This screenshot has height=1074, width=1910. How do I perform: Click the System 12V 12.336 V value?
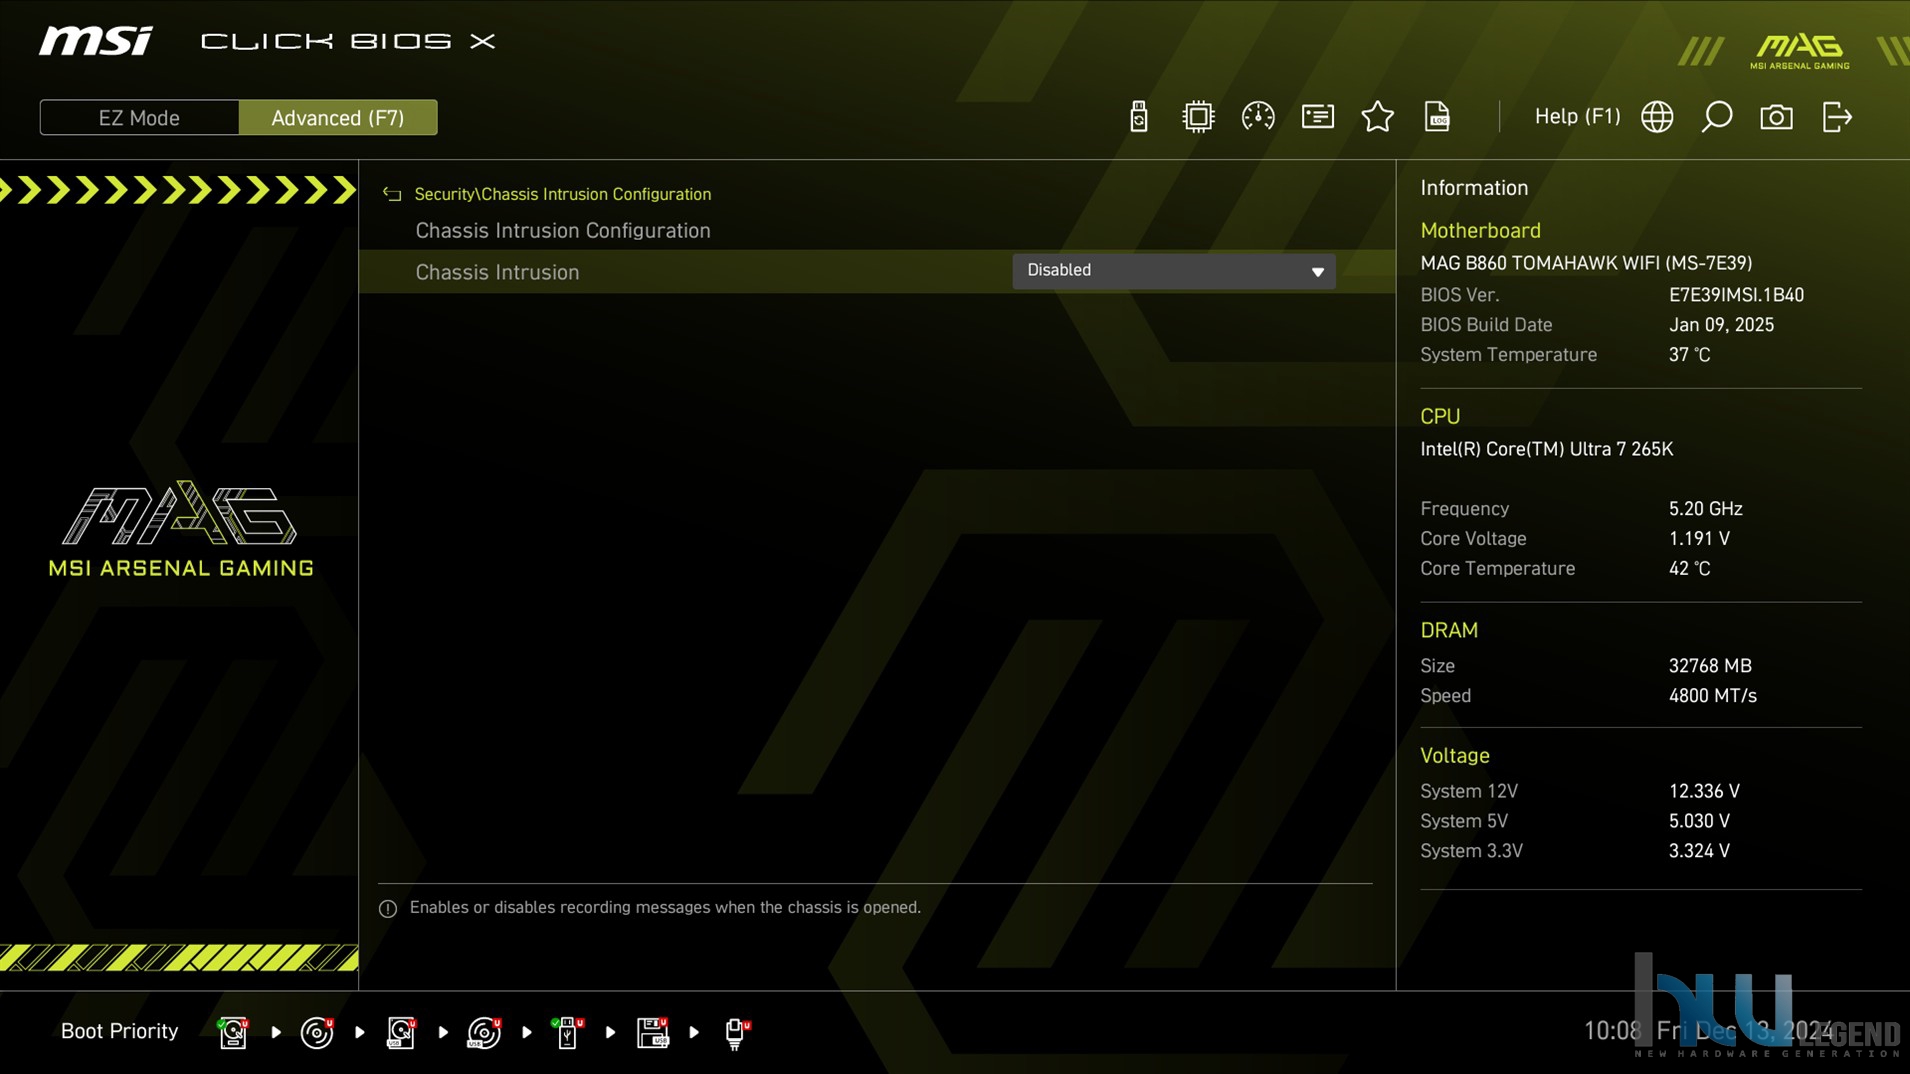point(1704,791)
